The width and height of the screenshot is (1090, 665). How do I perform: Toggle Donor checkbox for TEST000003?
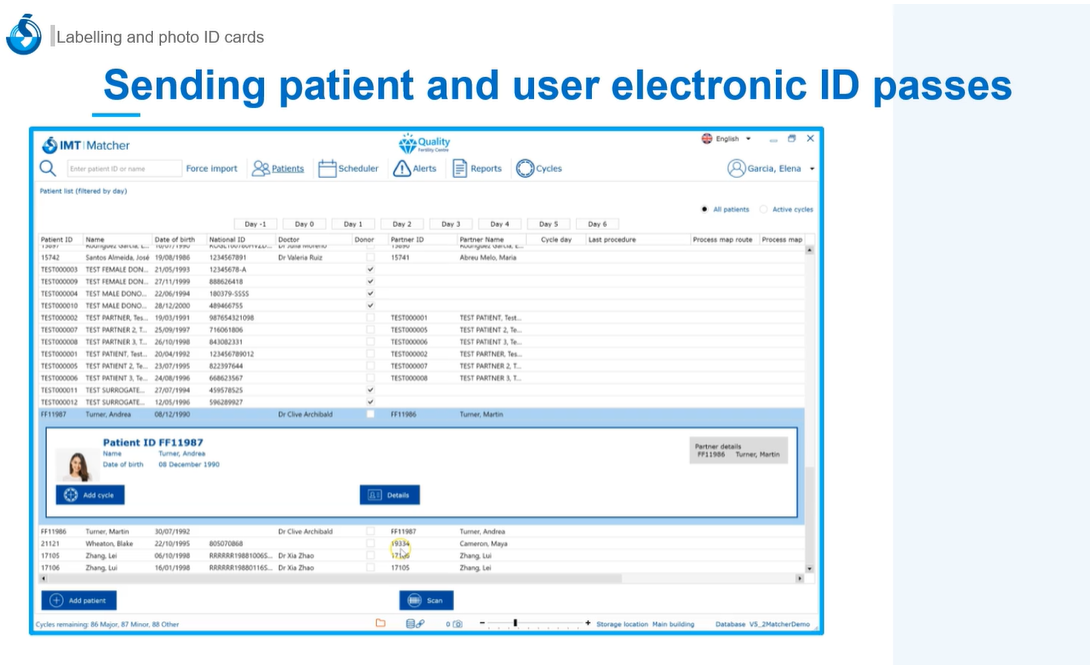tap(370, 270)
